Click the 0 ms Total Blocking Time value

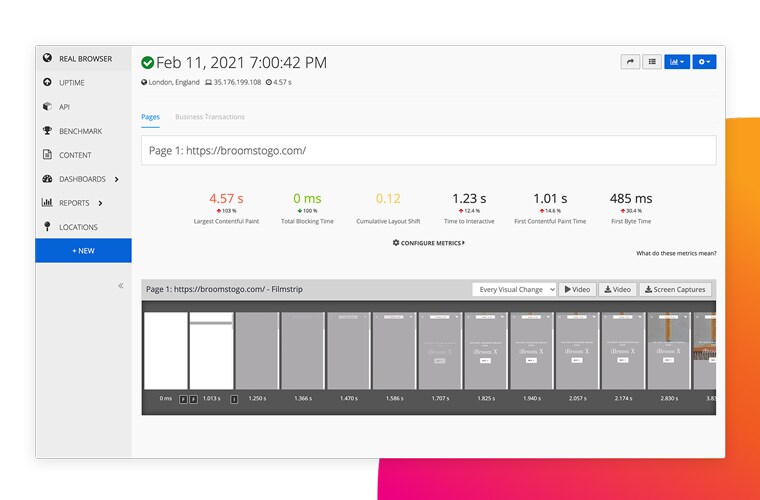point(307,198)
